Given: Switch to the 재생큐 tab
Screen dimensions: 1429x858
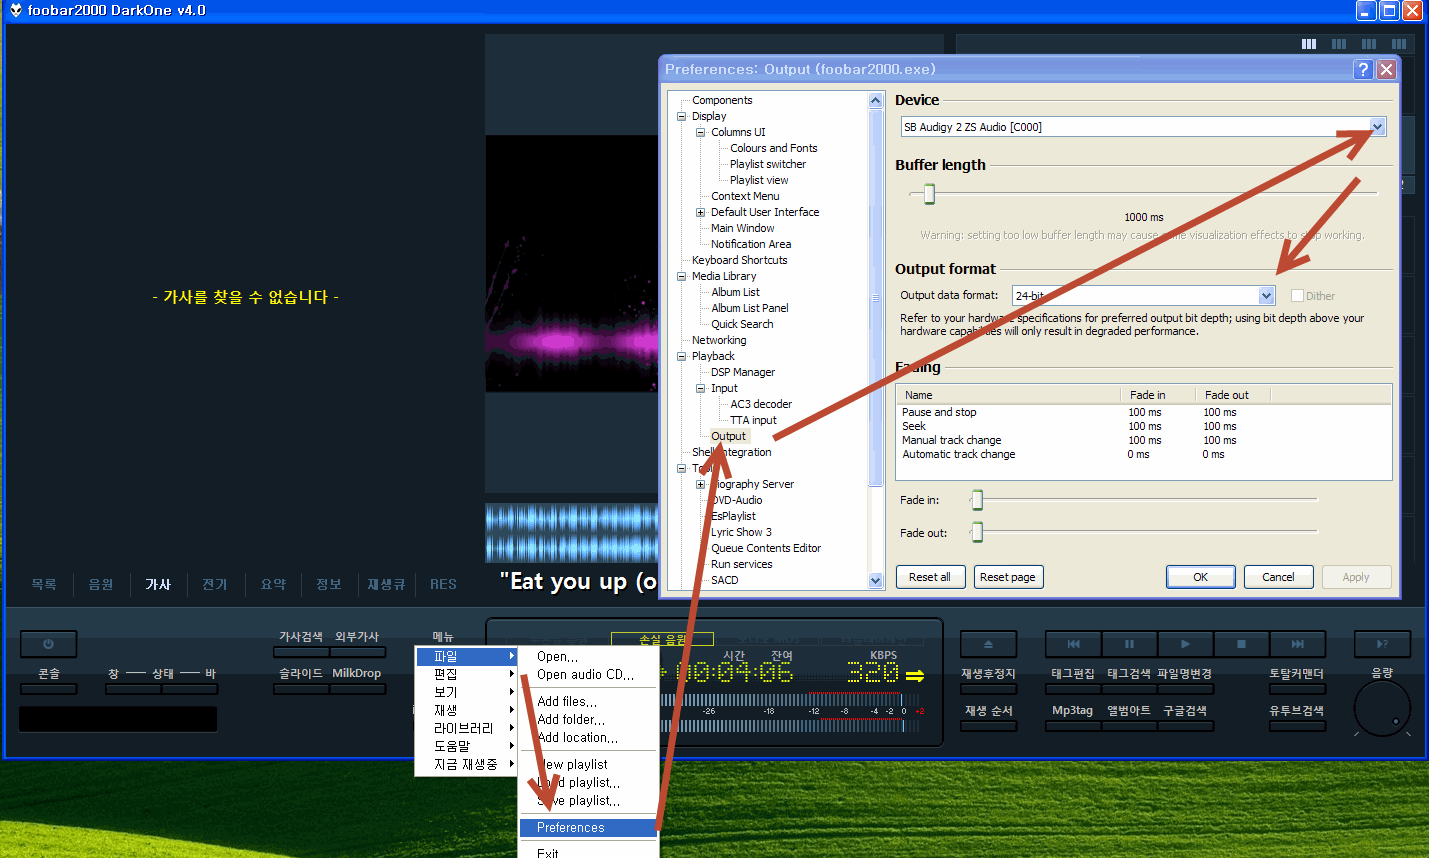Looking at the screenshot, I should click(x=386, y=584).
